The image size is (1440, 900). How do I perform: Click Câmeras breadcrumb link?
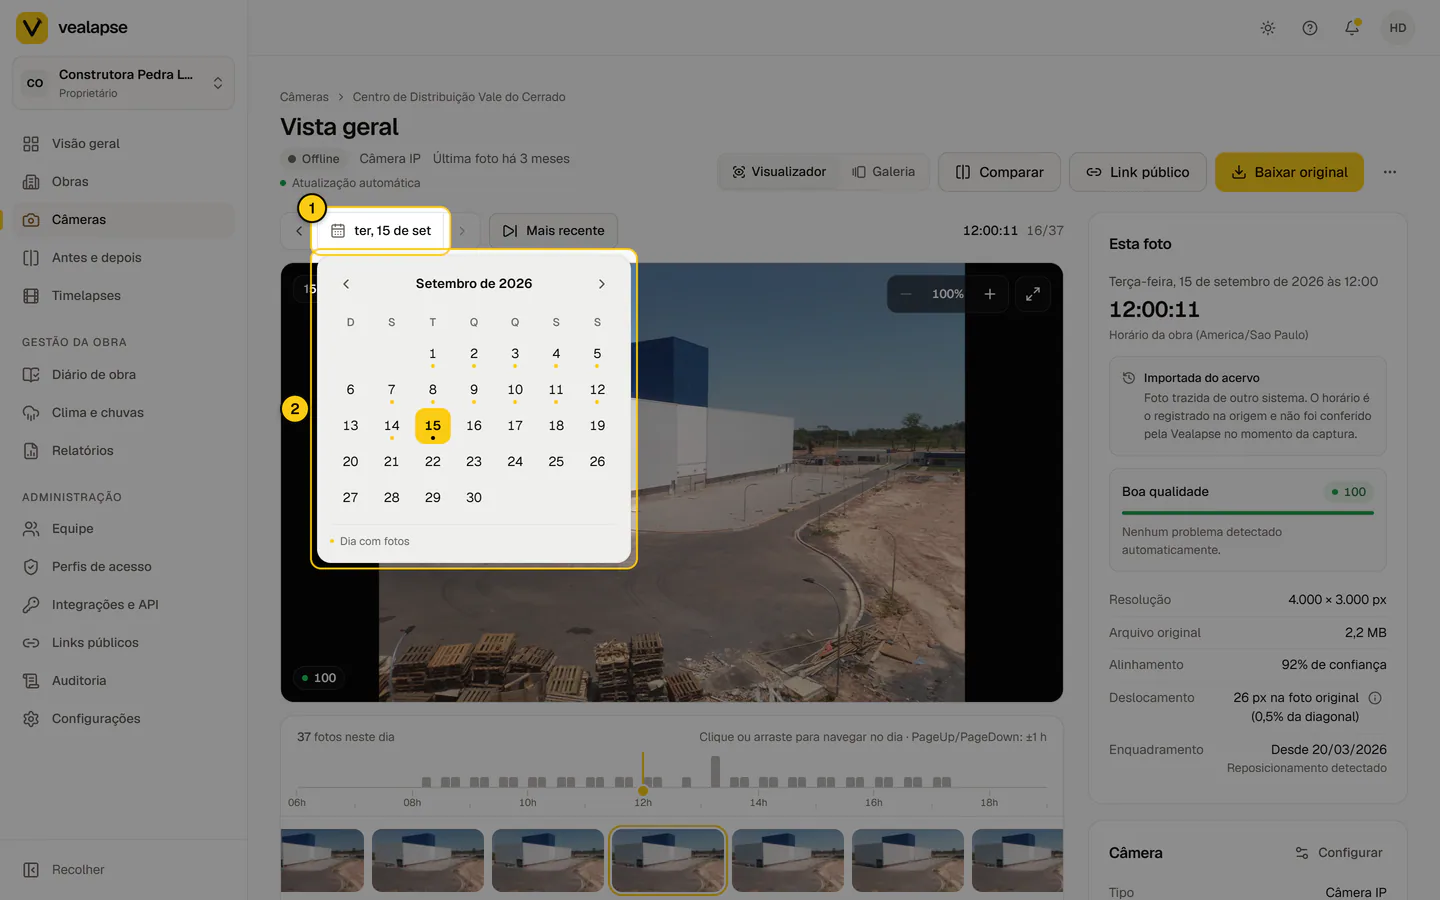(x=304, y=97)
